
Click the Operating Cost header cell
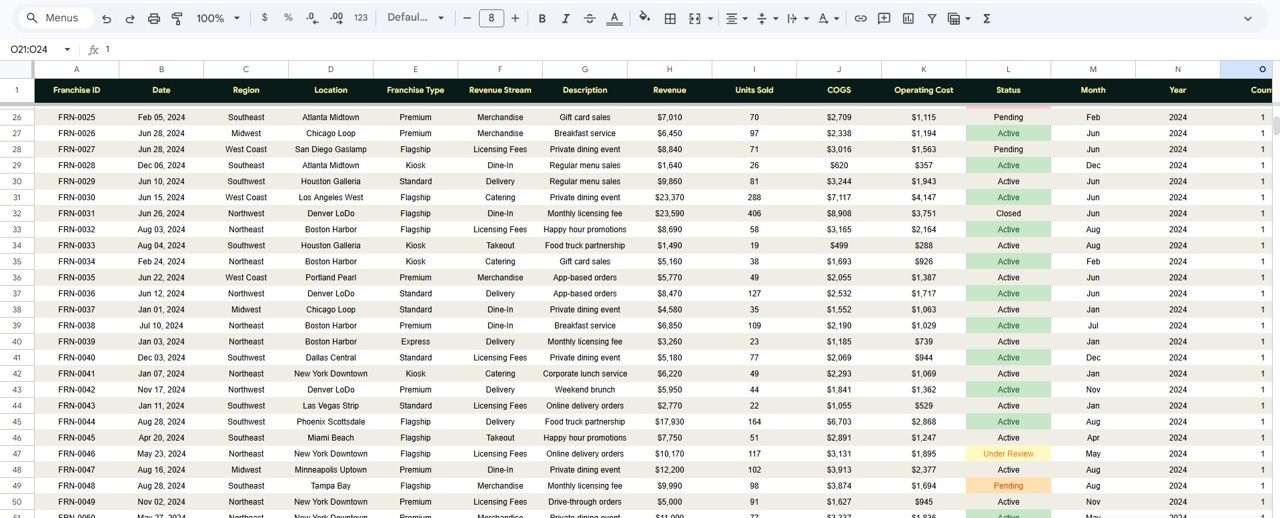924,90
